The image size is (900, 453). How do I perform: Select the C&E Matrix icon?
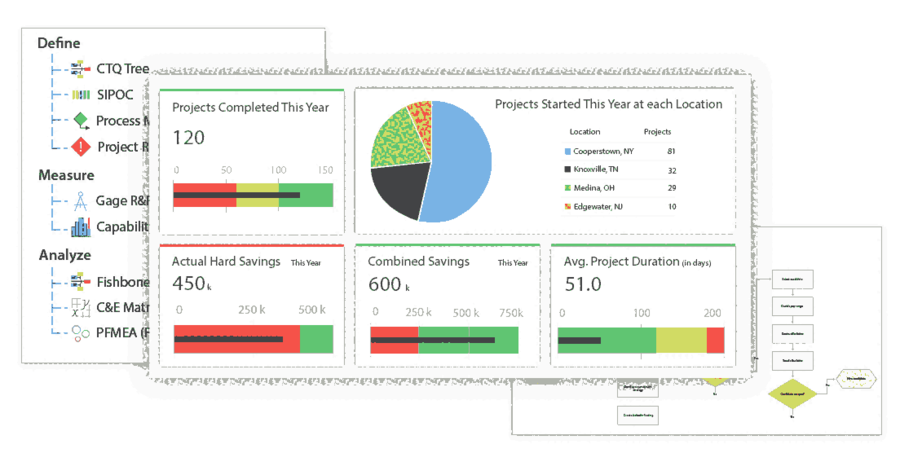tap(80, 308)
